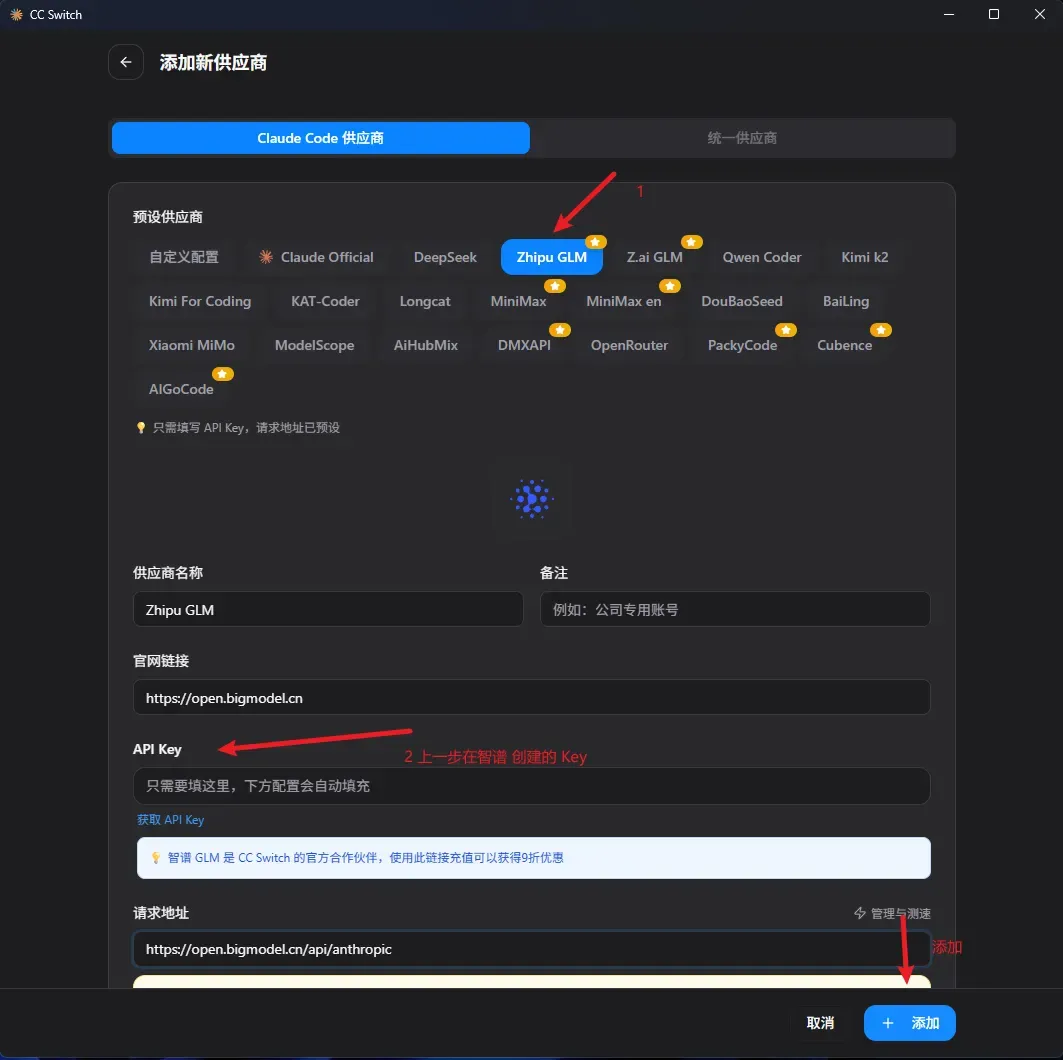Click the blue provider logo icon
Image resolution: width=1063 pixels, height=1060 pixels.
532,500
